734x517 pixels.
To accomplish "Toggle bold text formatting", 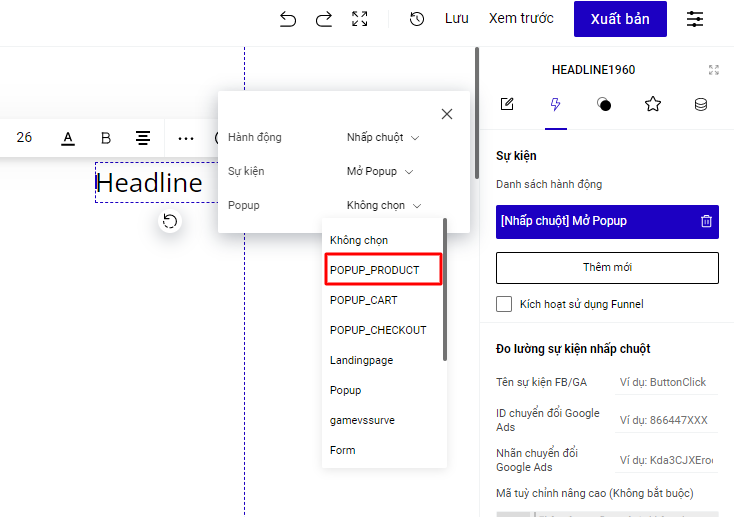I will pyautogui.click(x=106, y=138).
